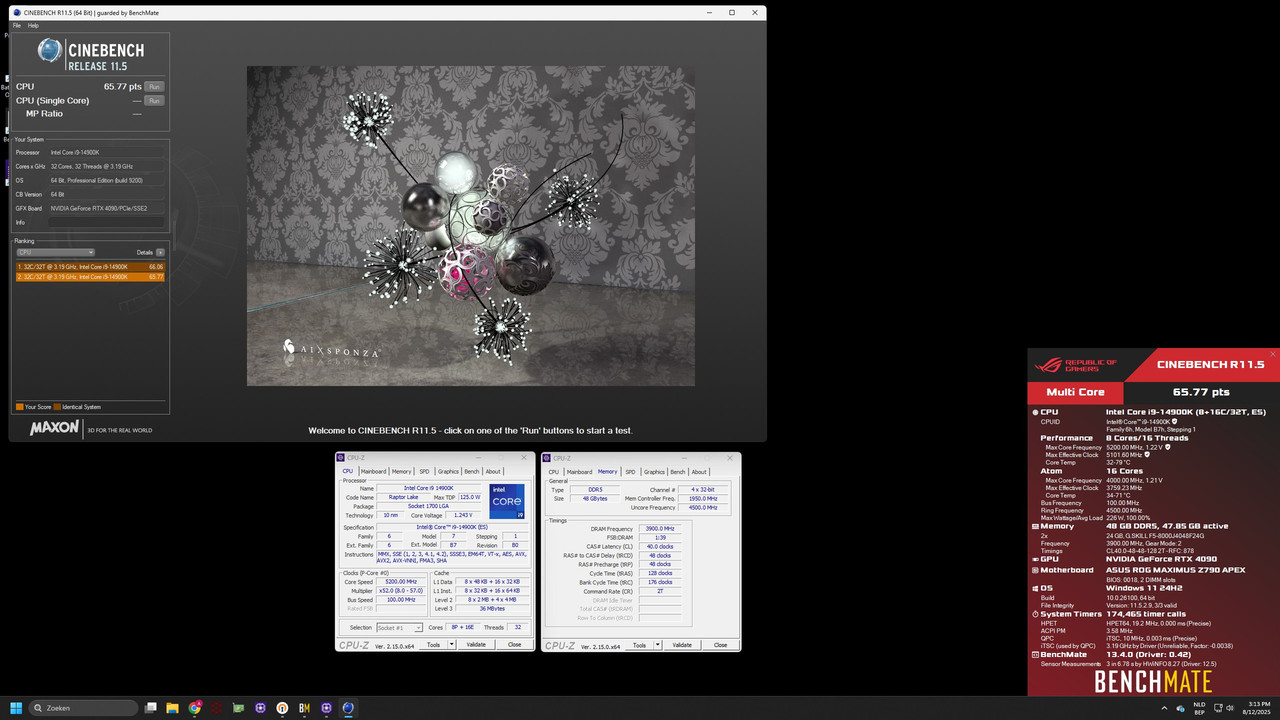This screenshot has width=1280, height=720.
Task: Open Socket #1 selection dropdown in CPU-Z
Action: (399, 628)
